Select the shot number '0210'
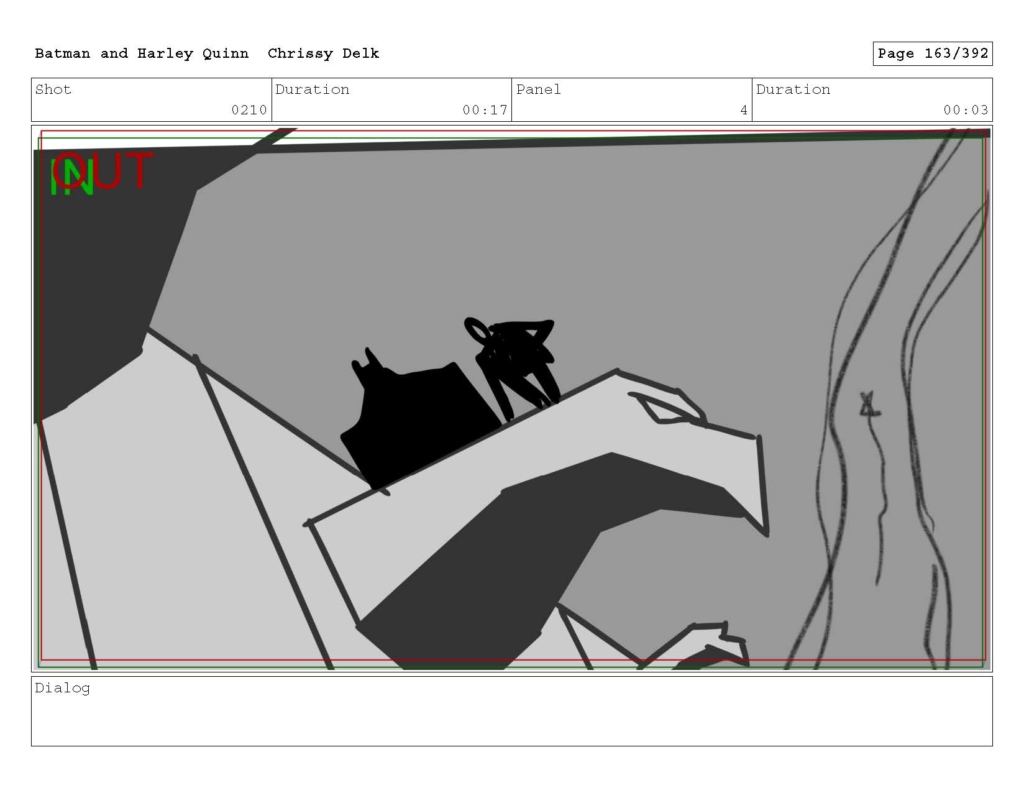The height and width of the screenshot is (793, 1024). coord(249,110)
